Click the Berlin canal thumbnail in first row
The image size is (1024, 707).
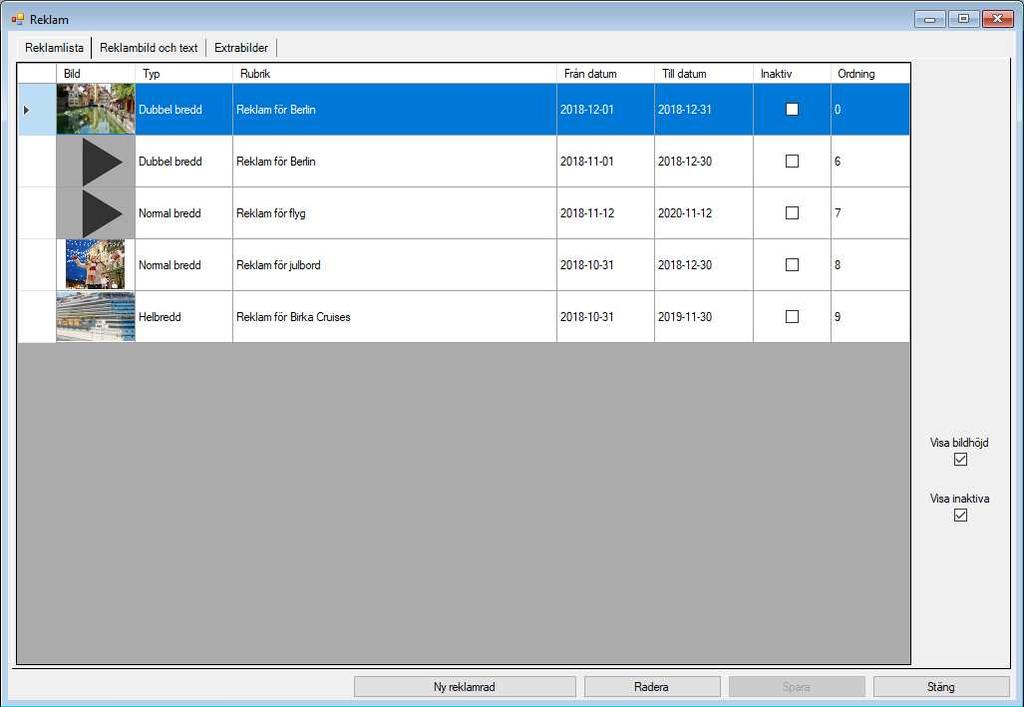click(x=96, y=109)
